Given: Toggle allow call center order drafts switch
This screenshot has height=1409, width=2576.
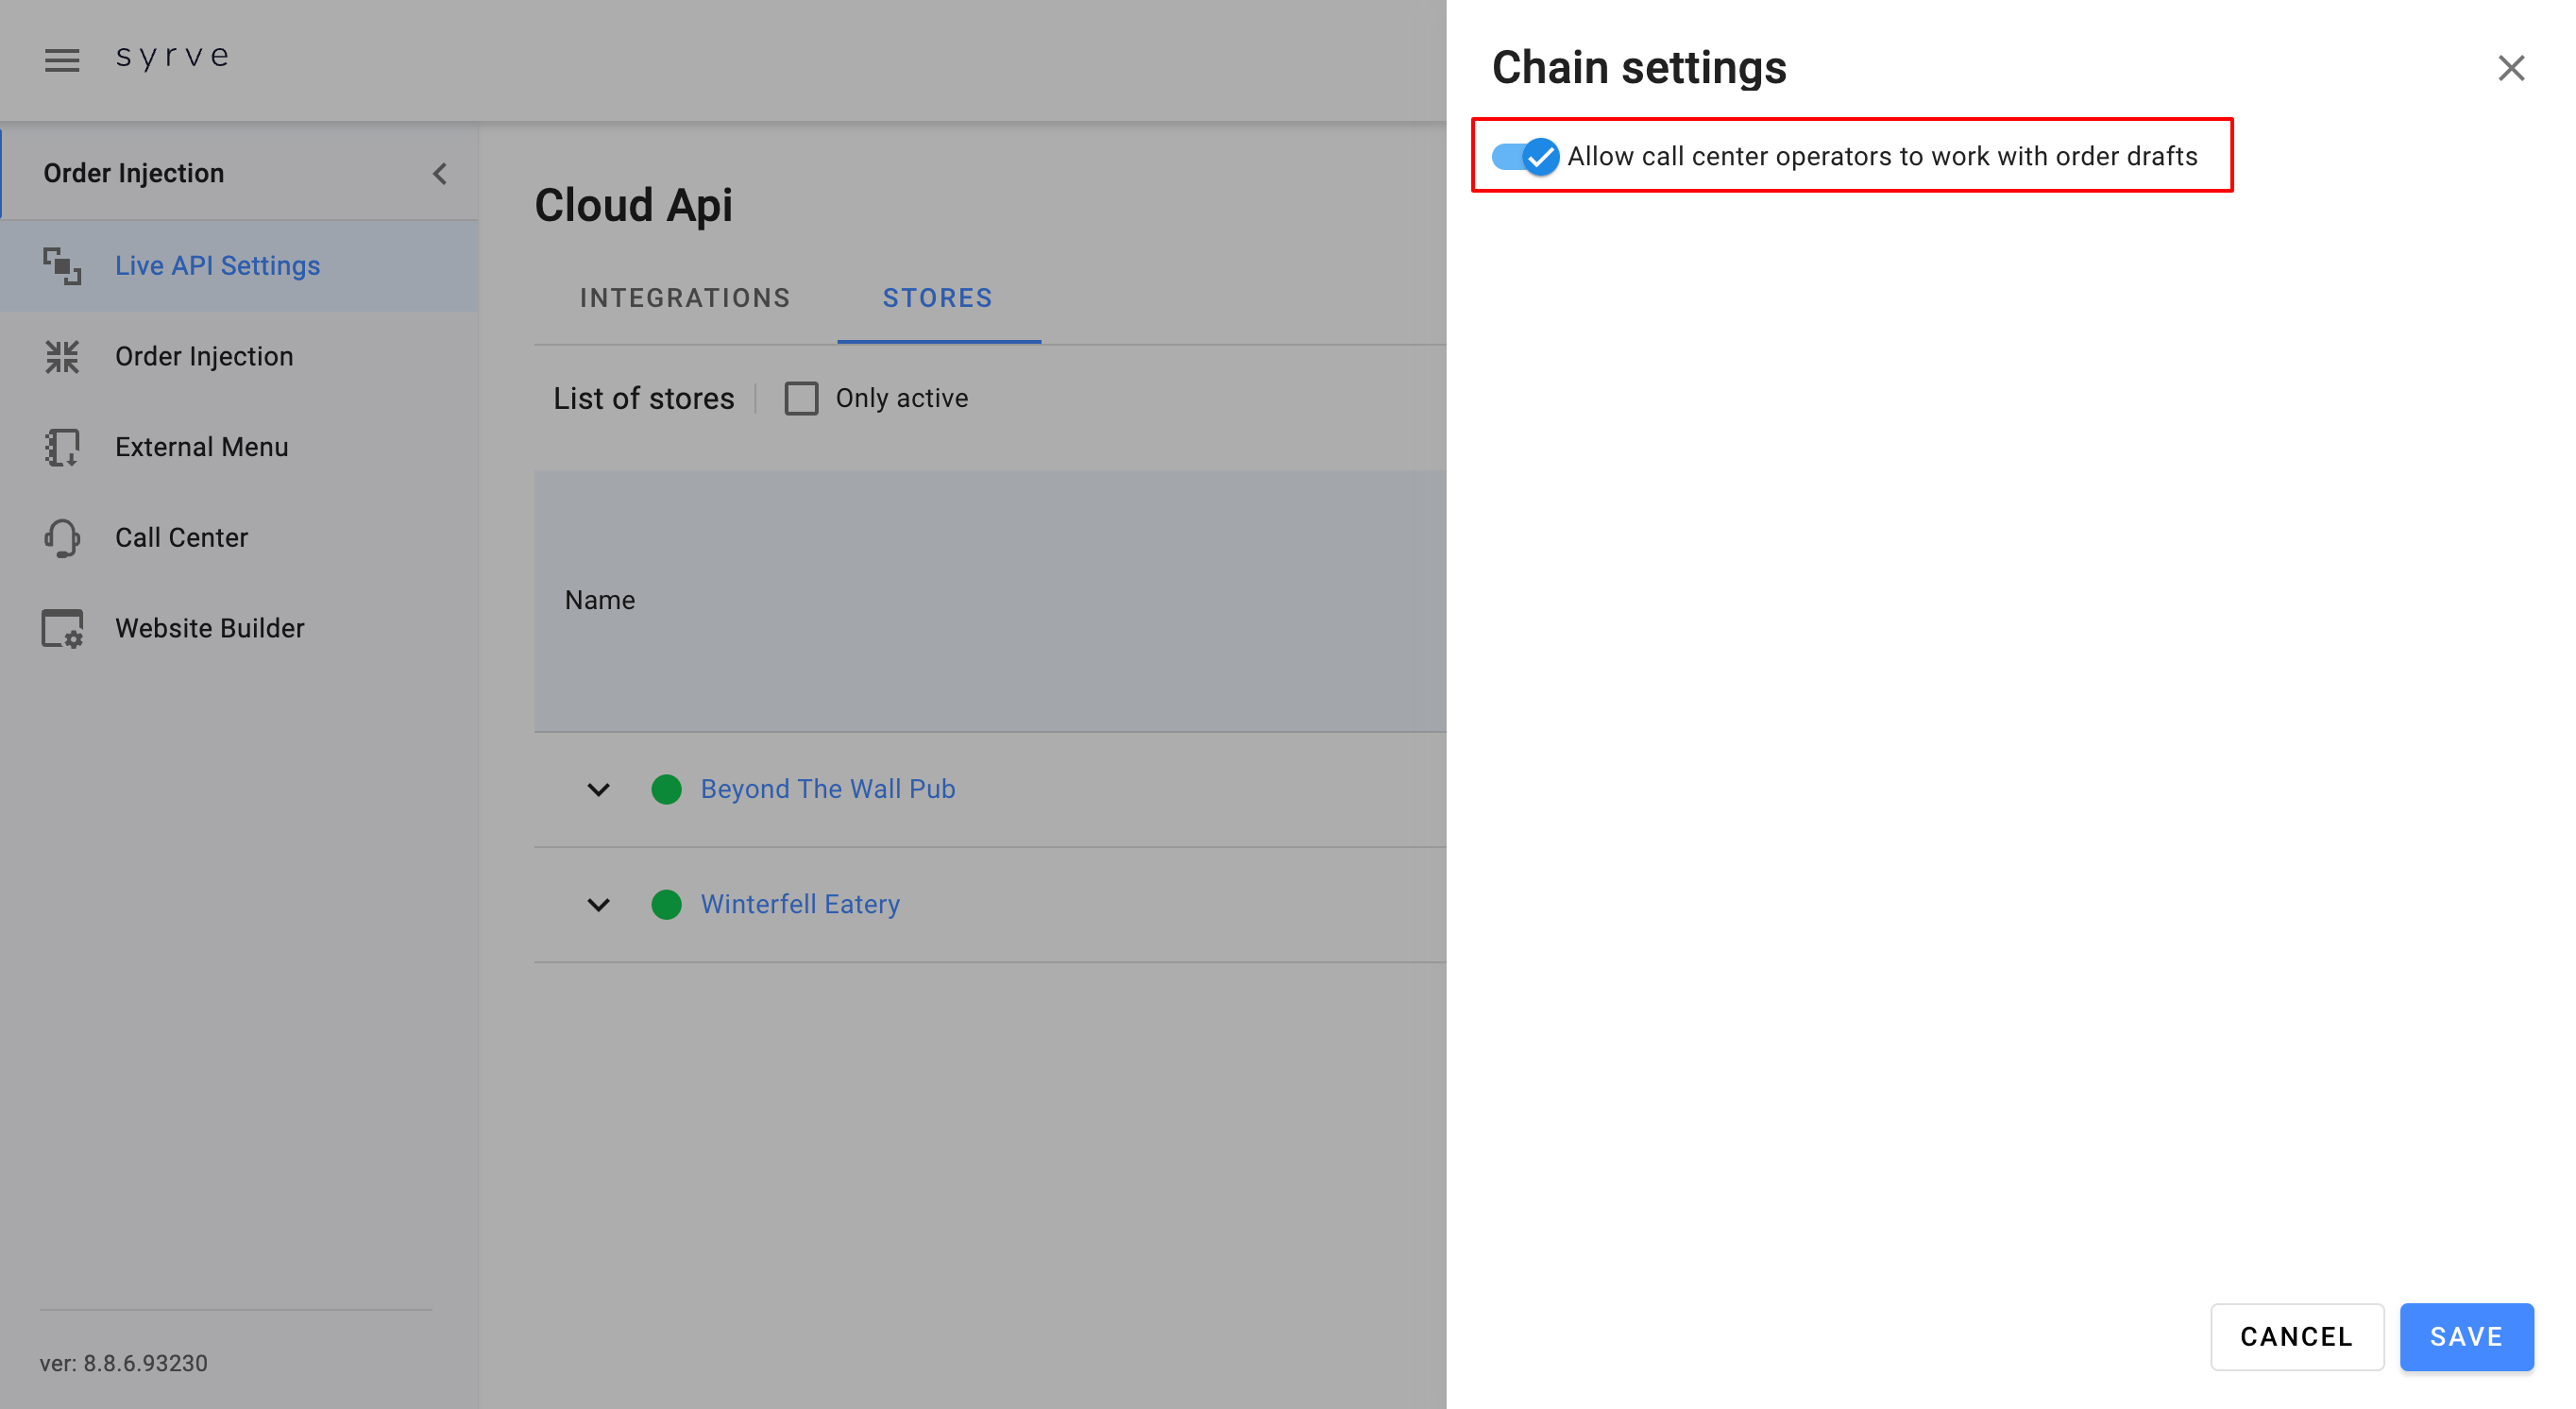Looking at the screenshot, I should click(x=1524, y=156).
